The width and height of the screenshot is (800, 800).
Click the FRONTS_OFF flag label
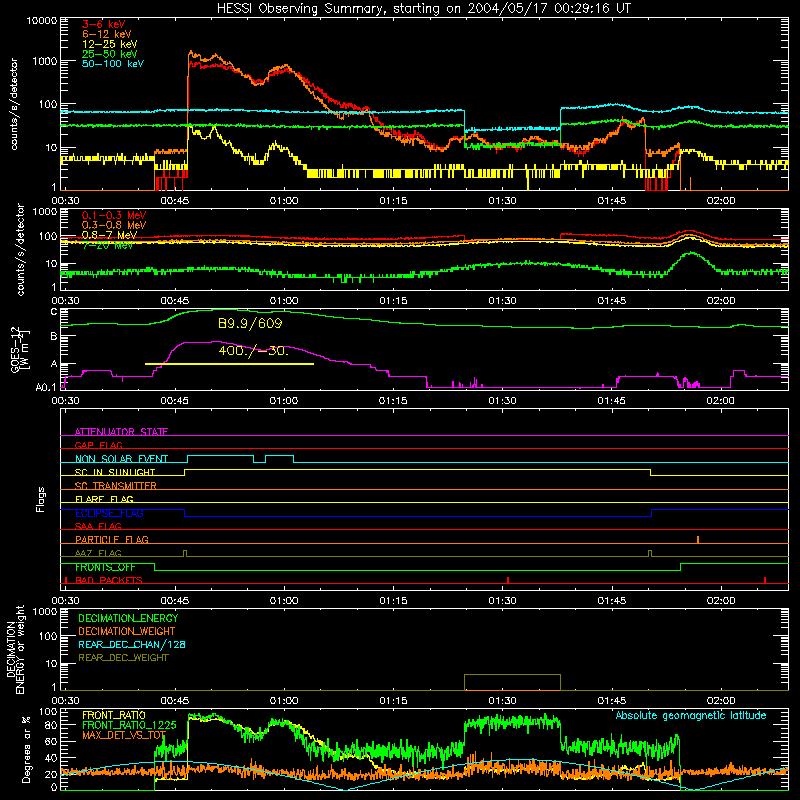coord(105,567)
